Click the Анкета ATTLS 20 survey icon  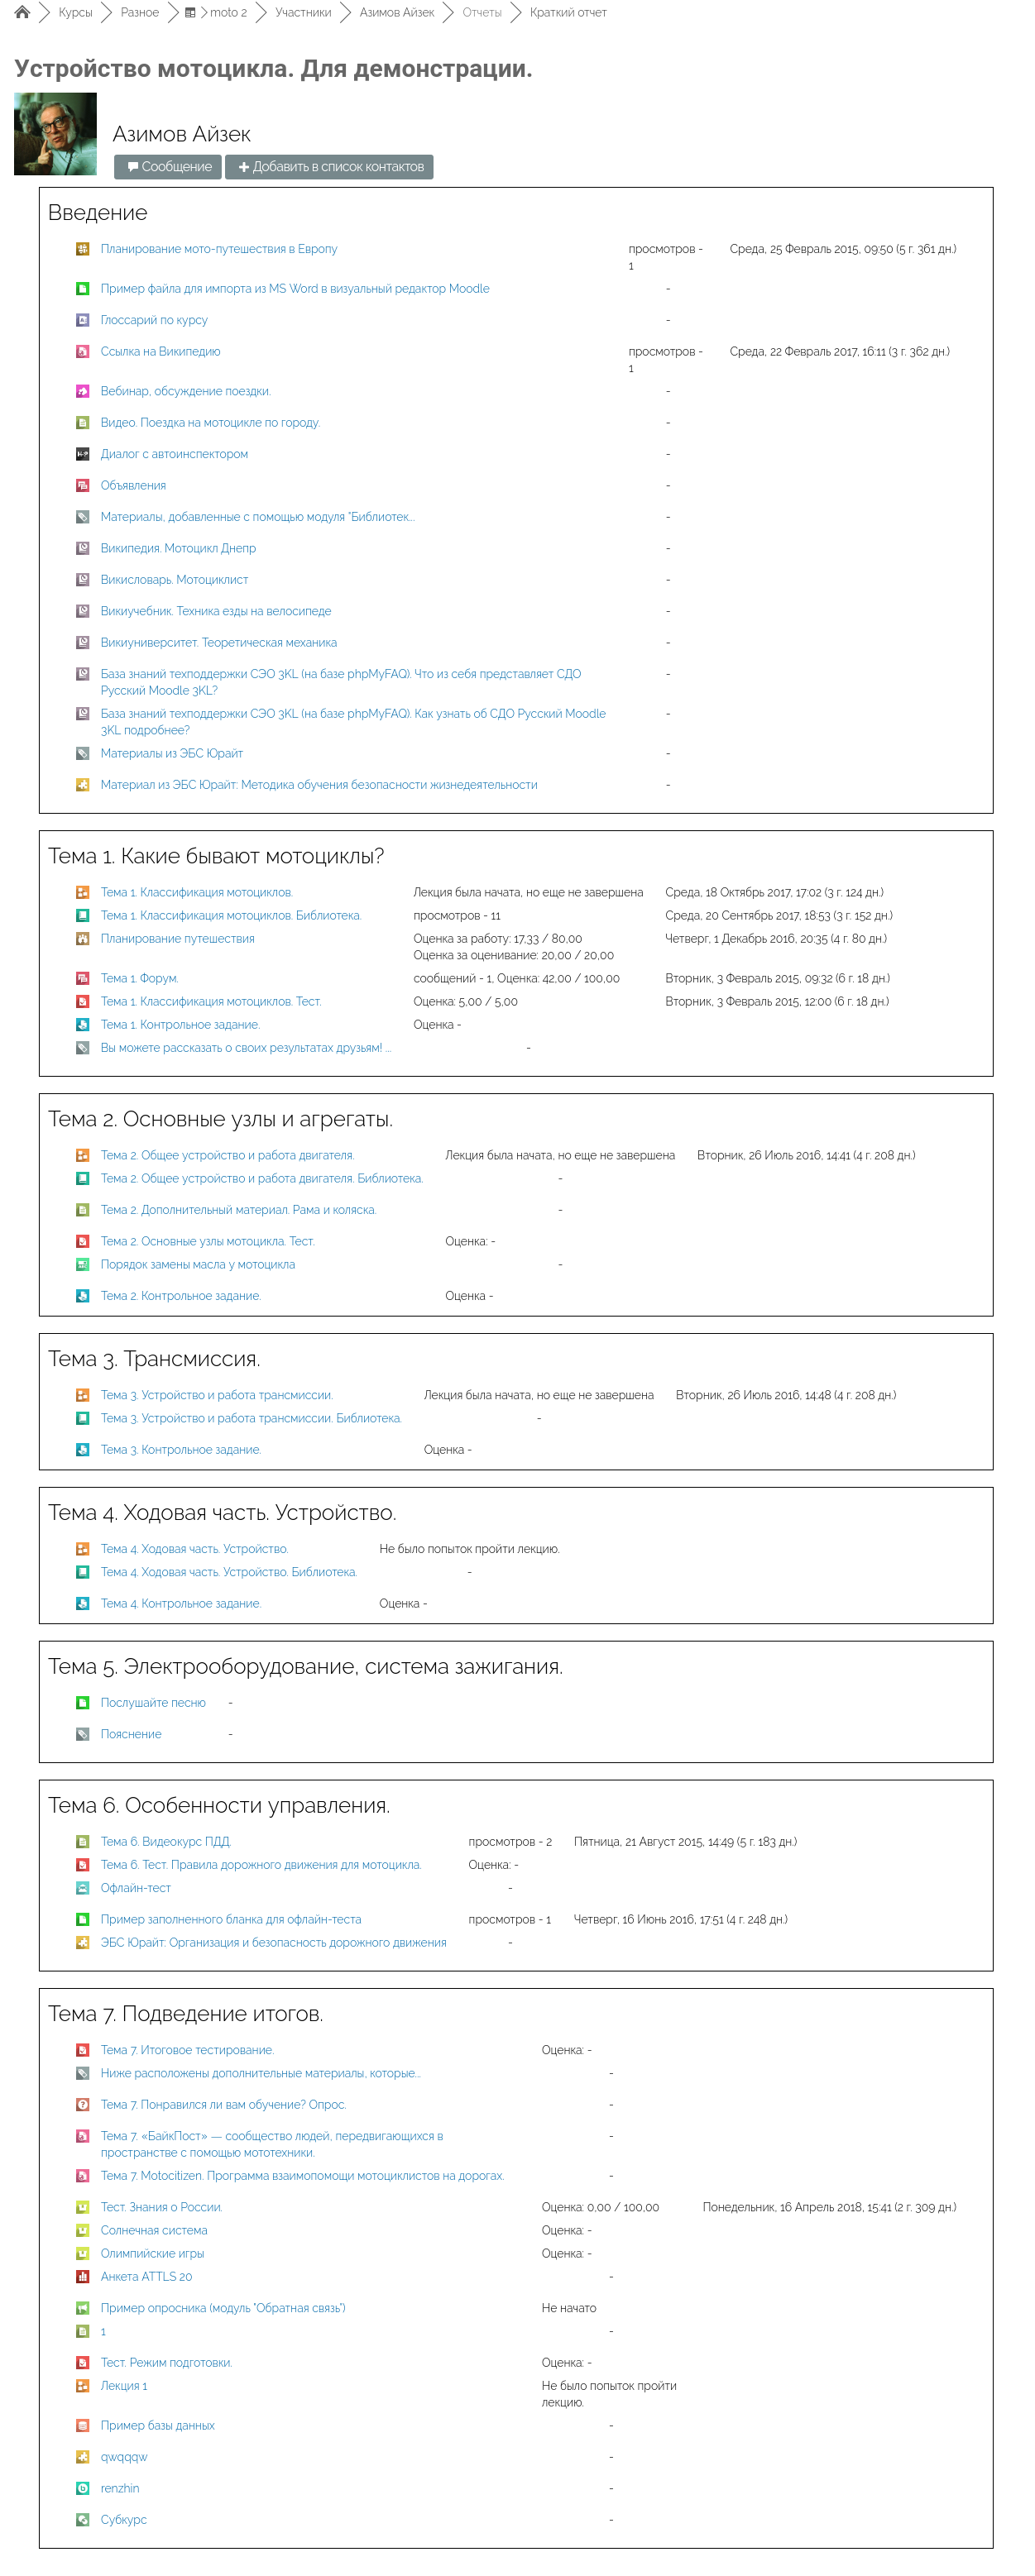pyautogui.click(x=83, y=2276)
